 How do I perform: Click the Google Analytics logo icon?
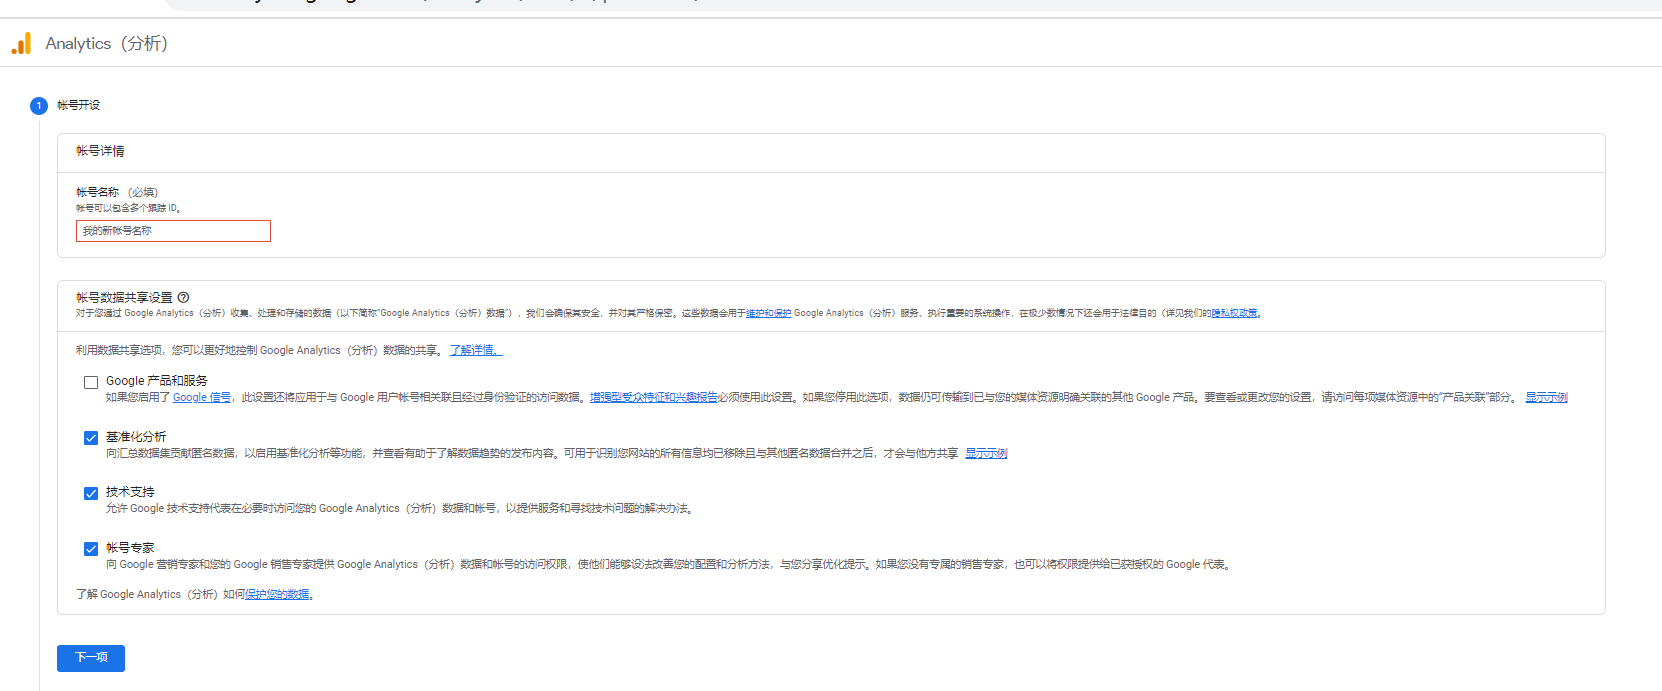pyautogui.click(x=22, y=44)
